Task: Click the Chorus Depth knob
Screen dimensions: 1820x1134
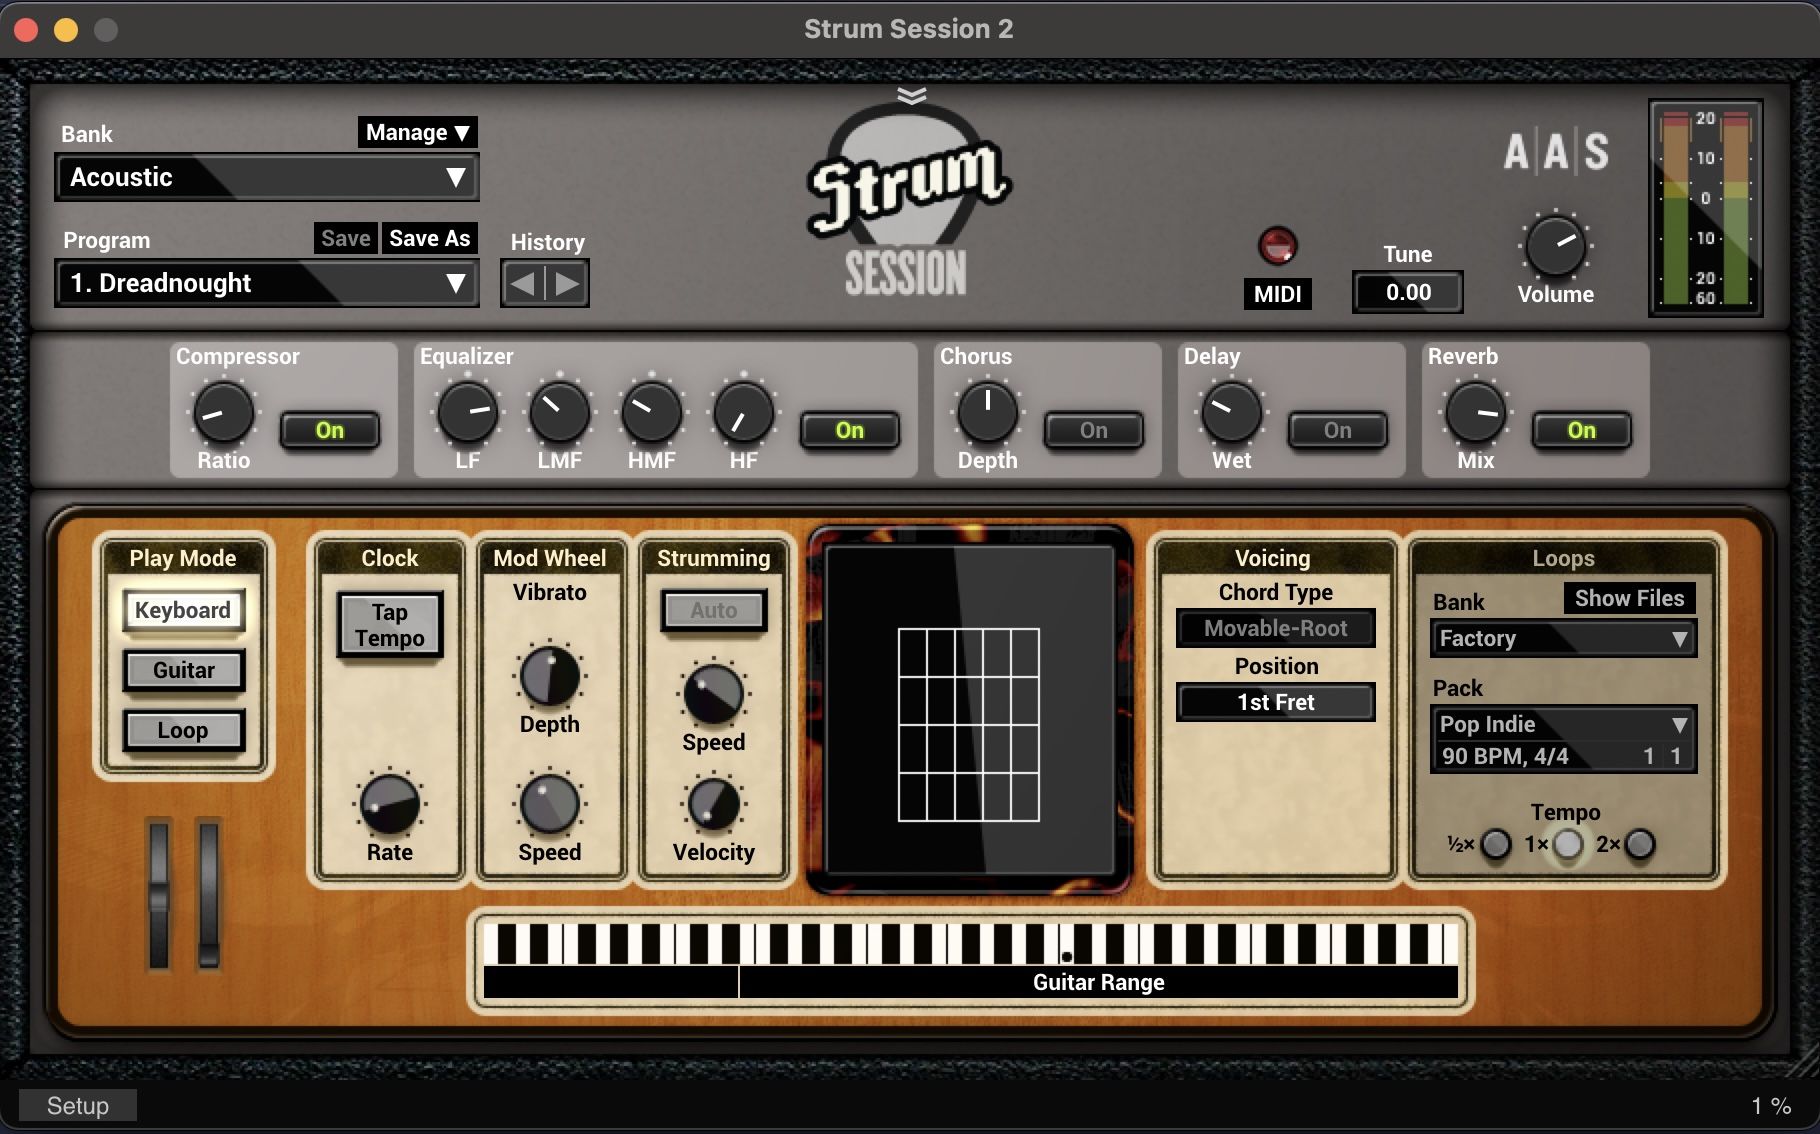Action: pyautogui.click(x=987, y=413)
